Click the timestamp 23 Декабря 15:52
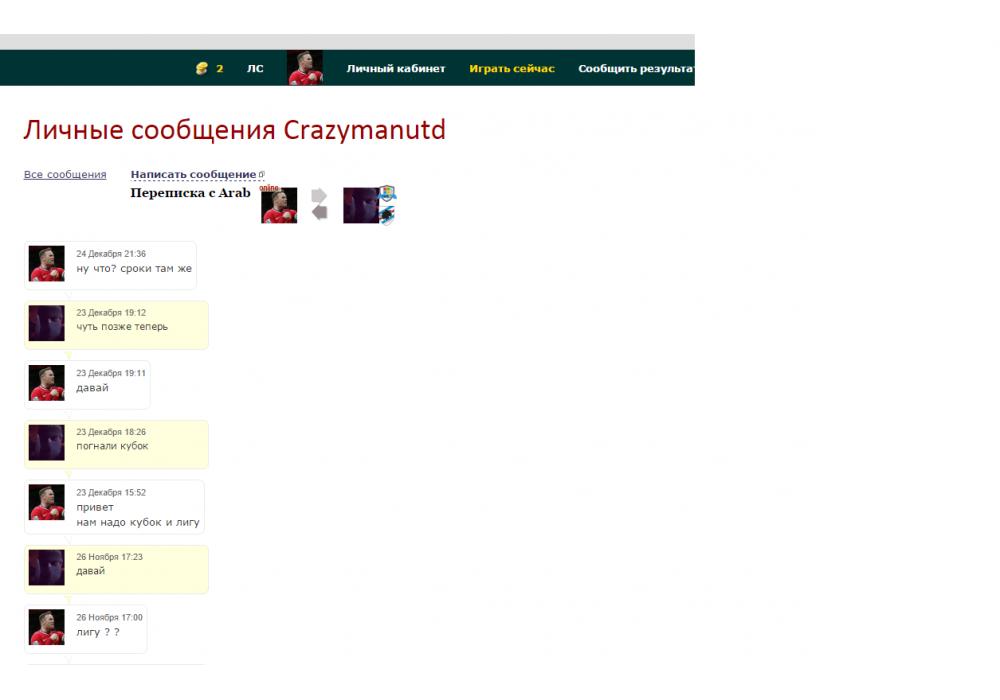Screen dimensions: 1000x700 [x=111, y=492]
